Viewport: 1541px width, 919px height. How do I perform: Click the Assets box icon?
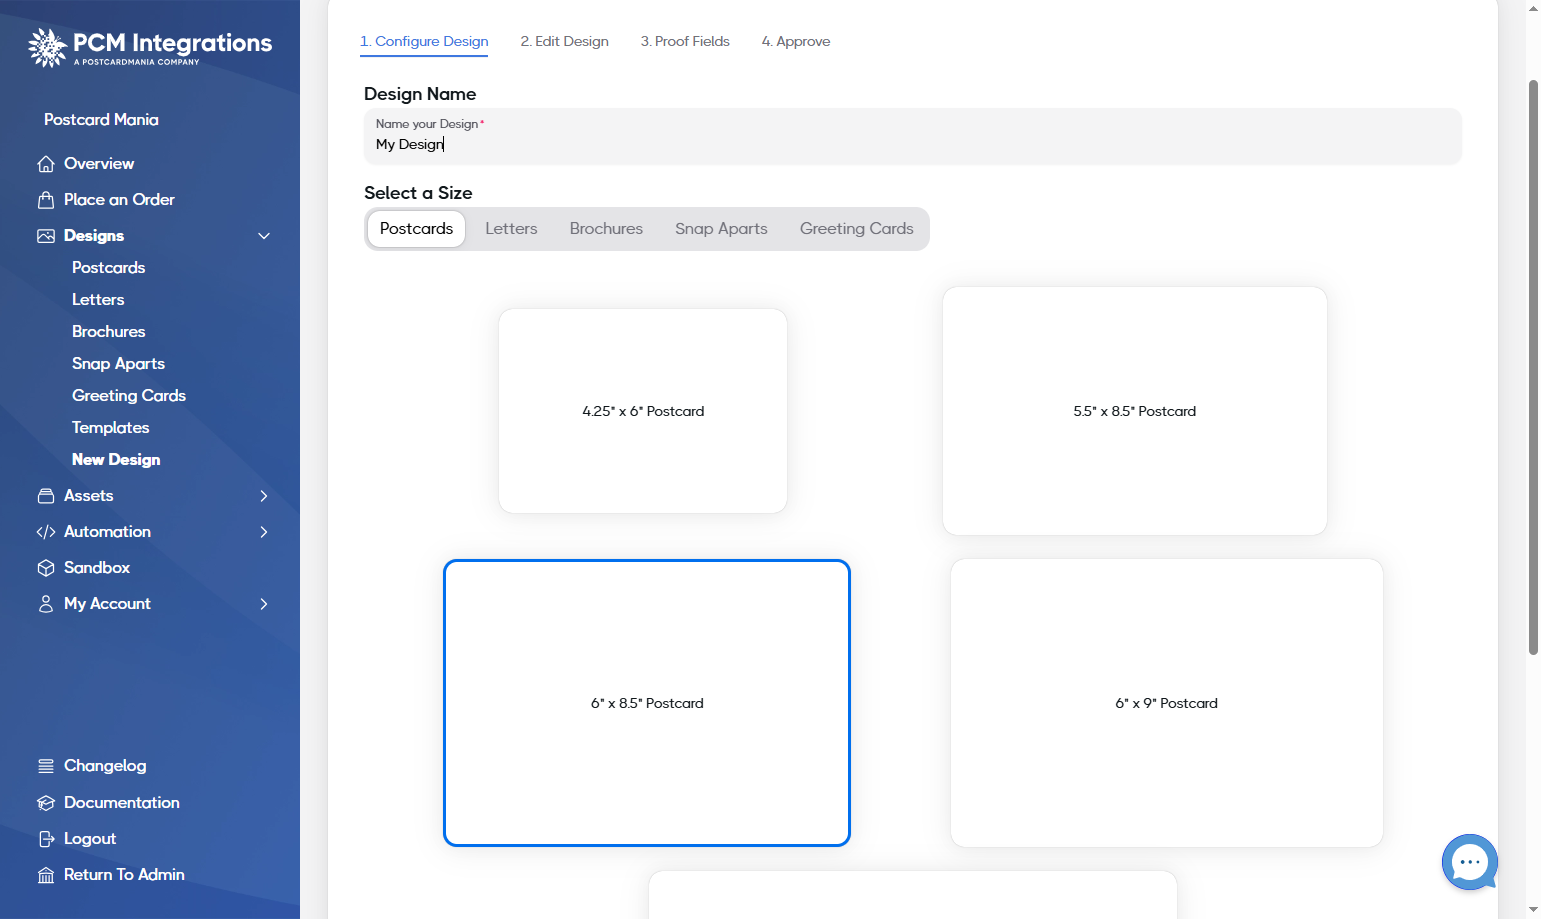pyautogui.click(x=46, y=496)
